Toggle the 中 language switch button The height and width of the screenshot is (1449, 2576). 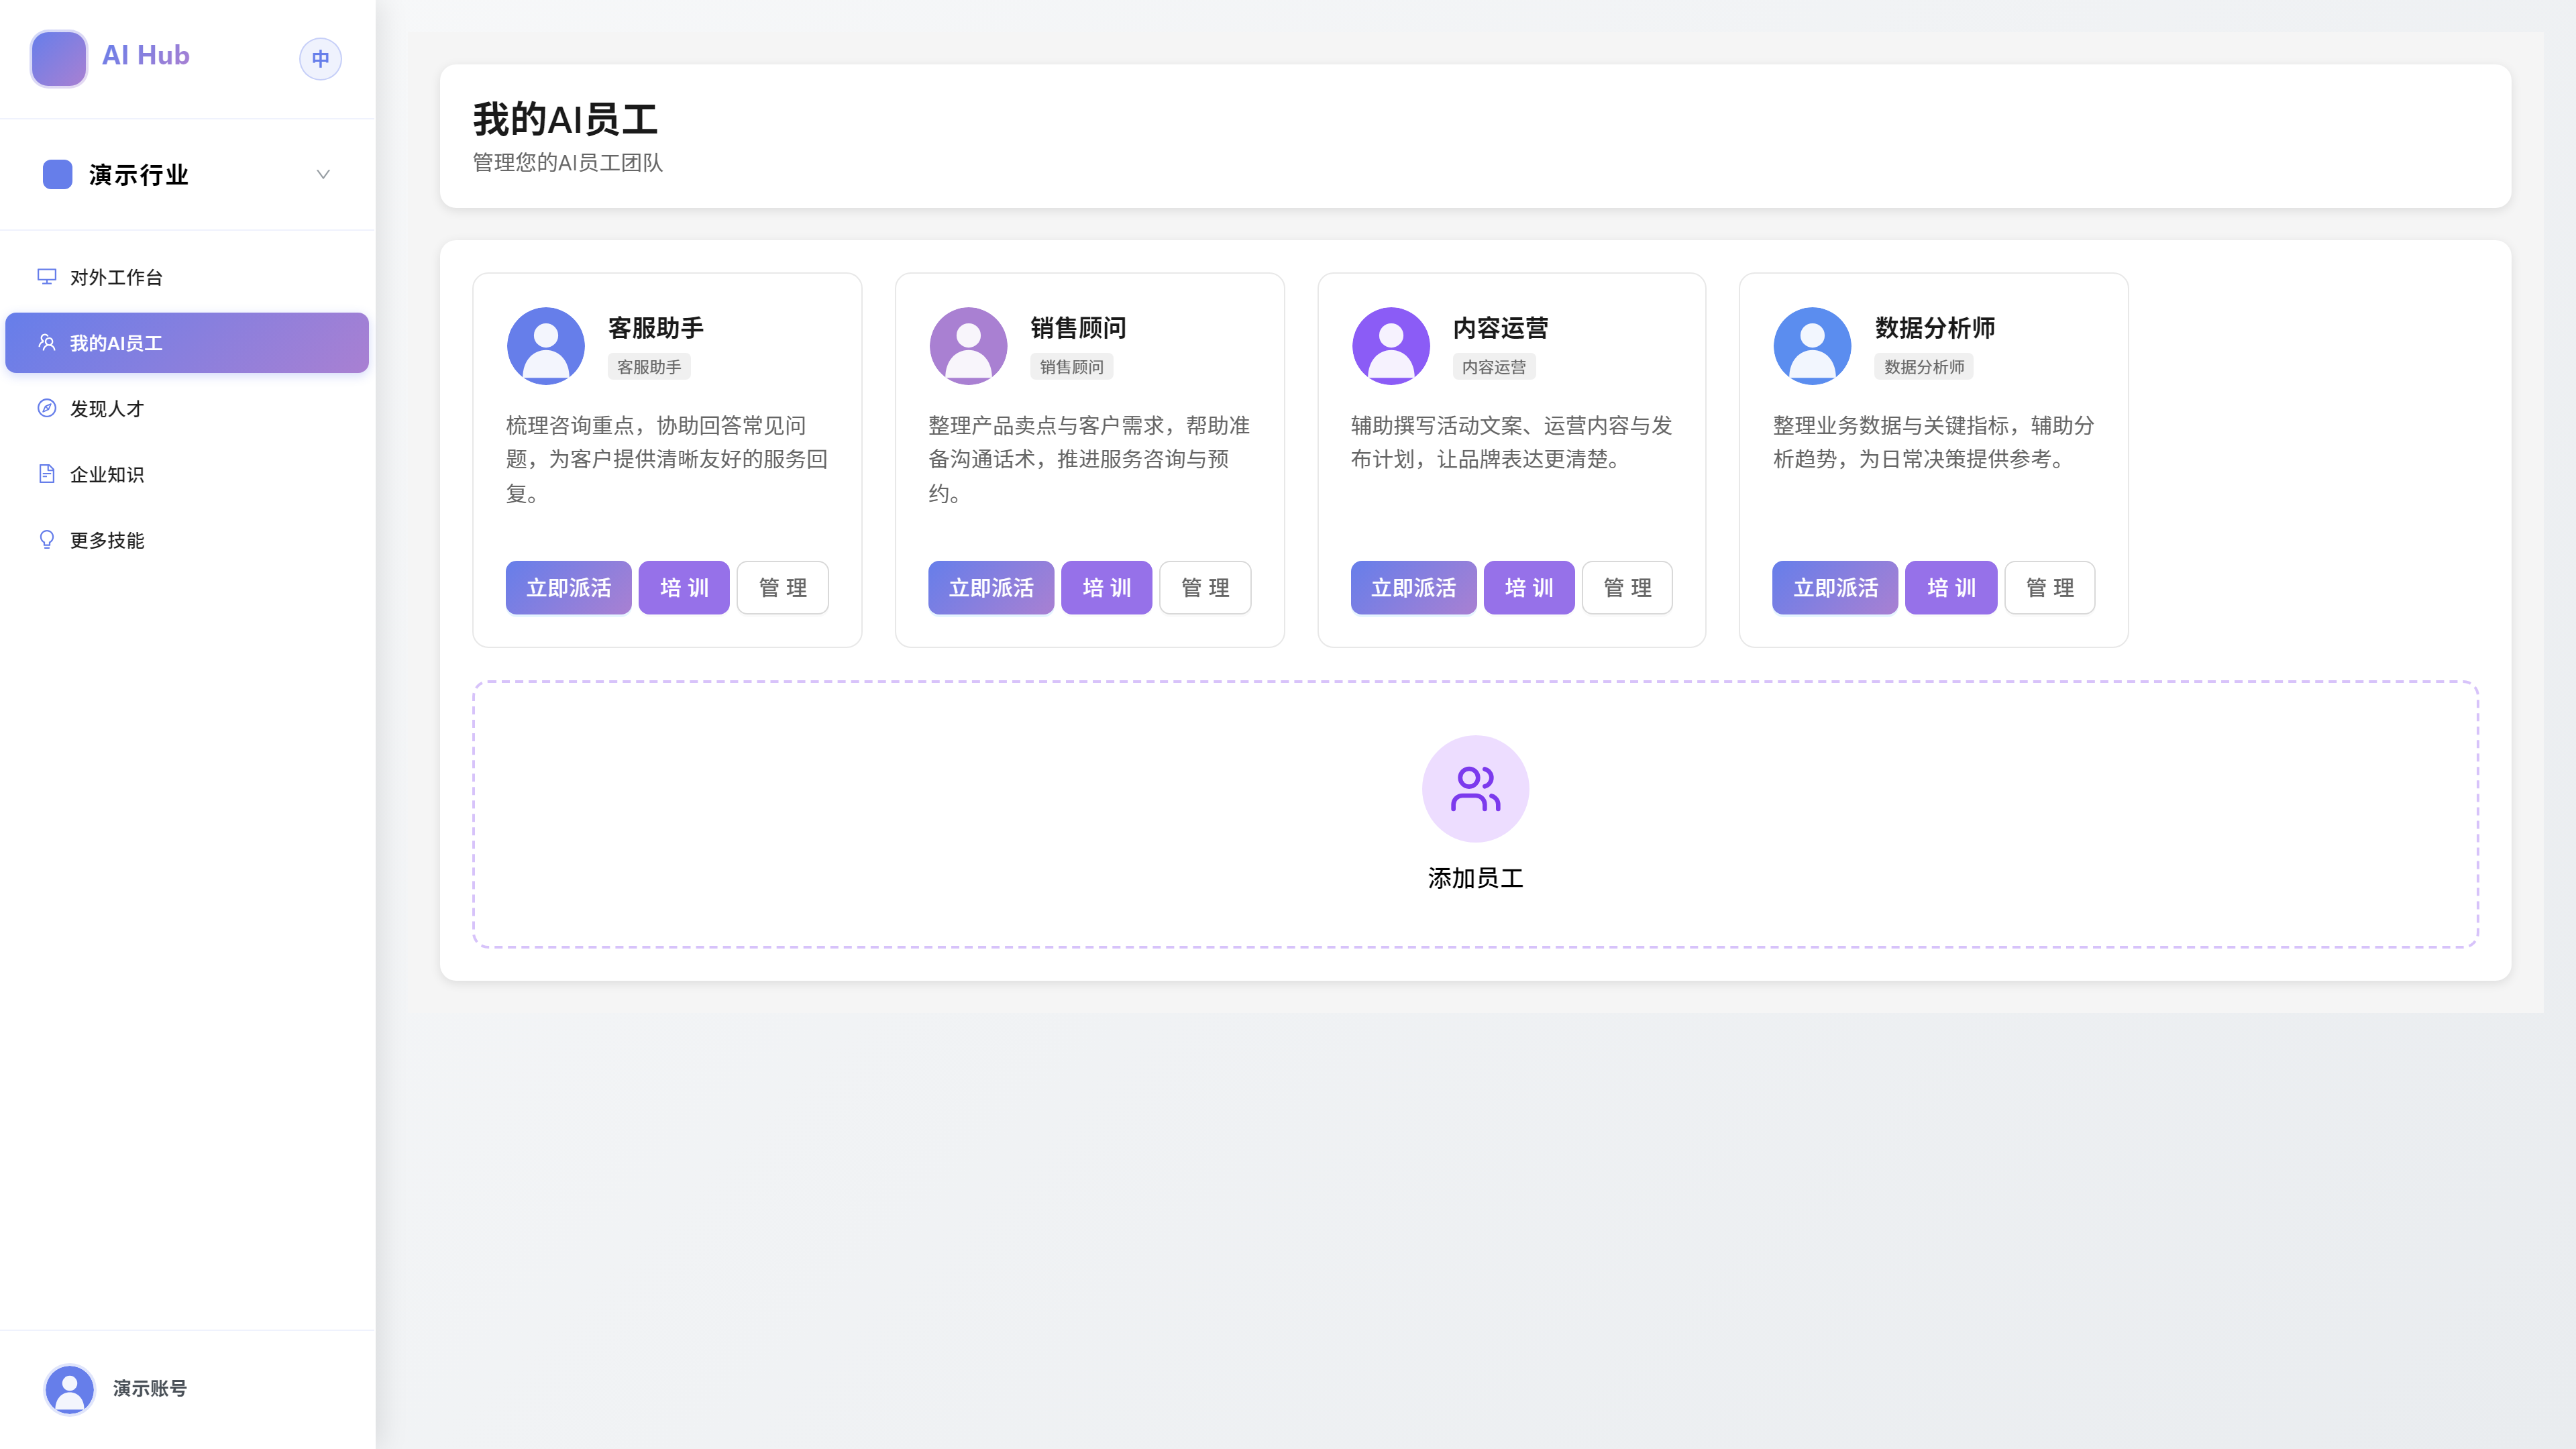click(x=320, y=59)
